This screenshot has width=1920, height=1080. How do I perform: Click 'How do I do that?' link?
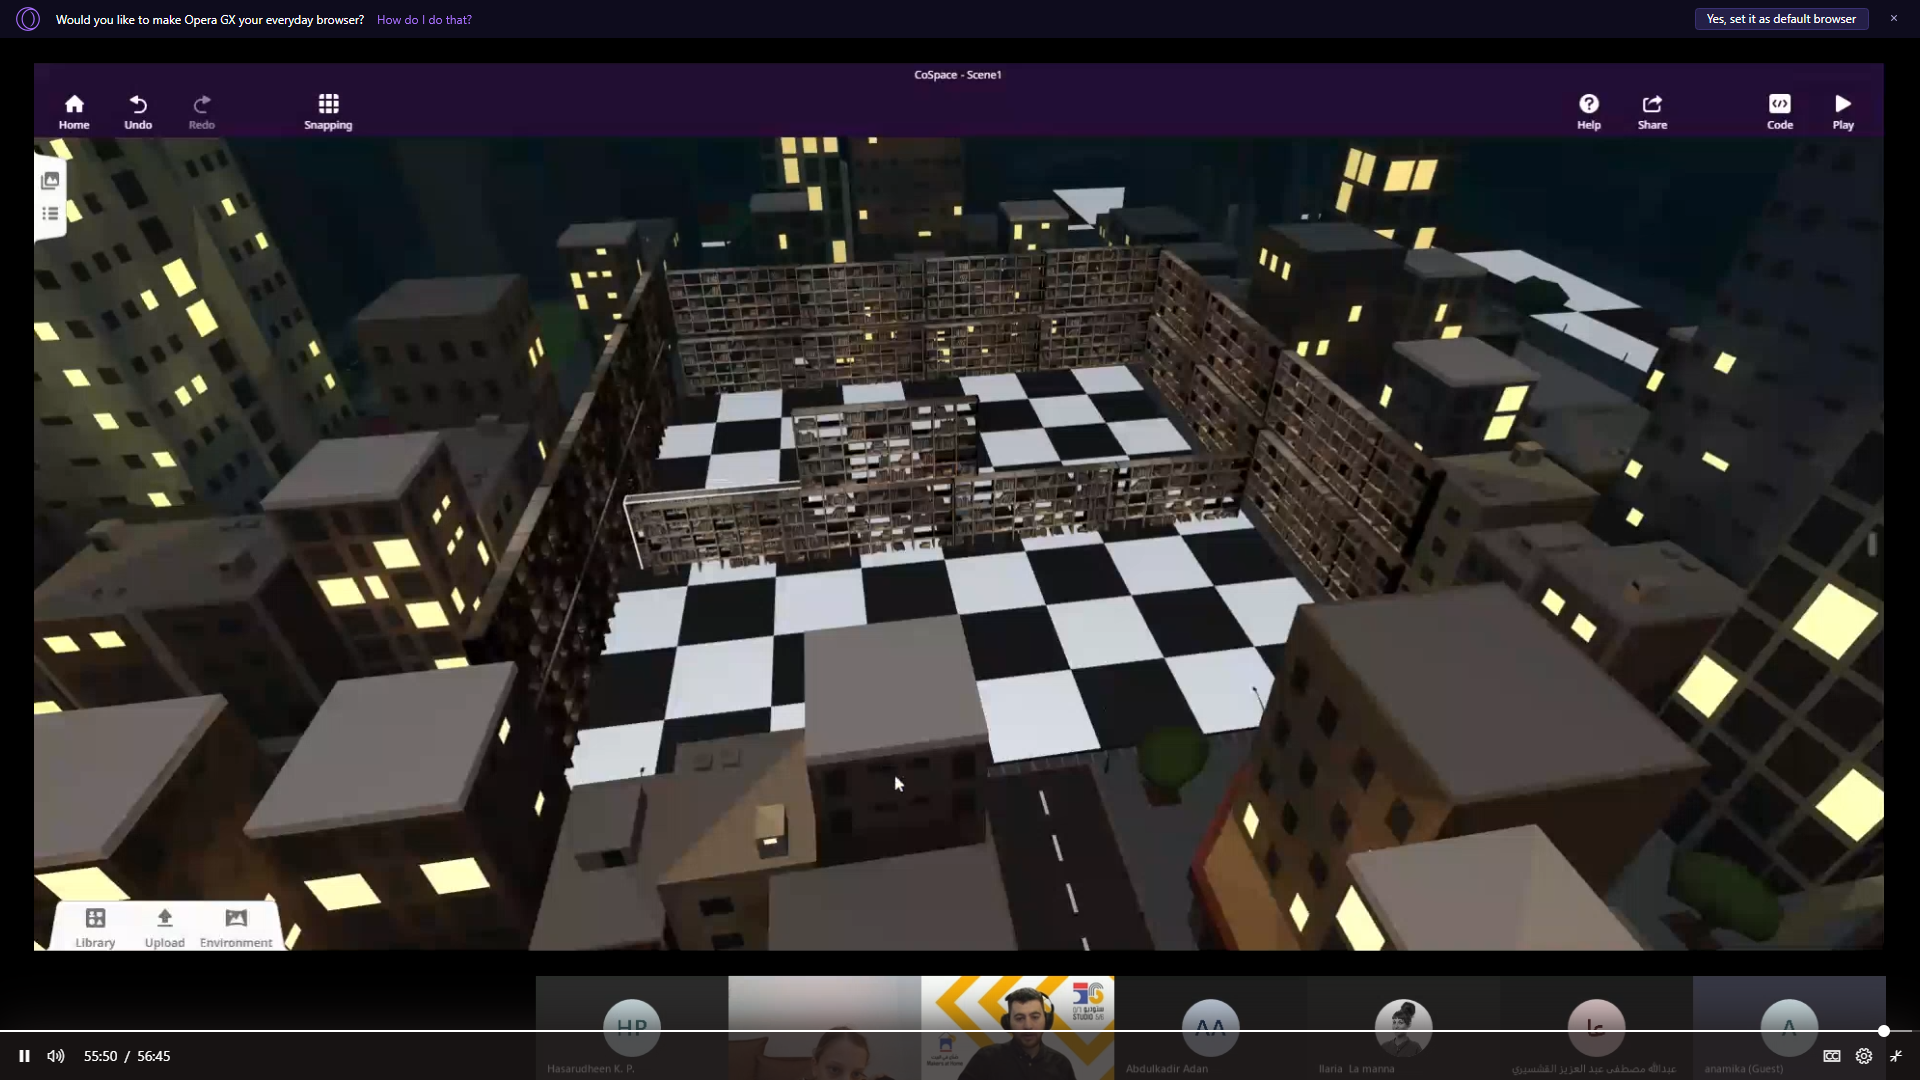(424, 19)
